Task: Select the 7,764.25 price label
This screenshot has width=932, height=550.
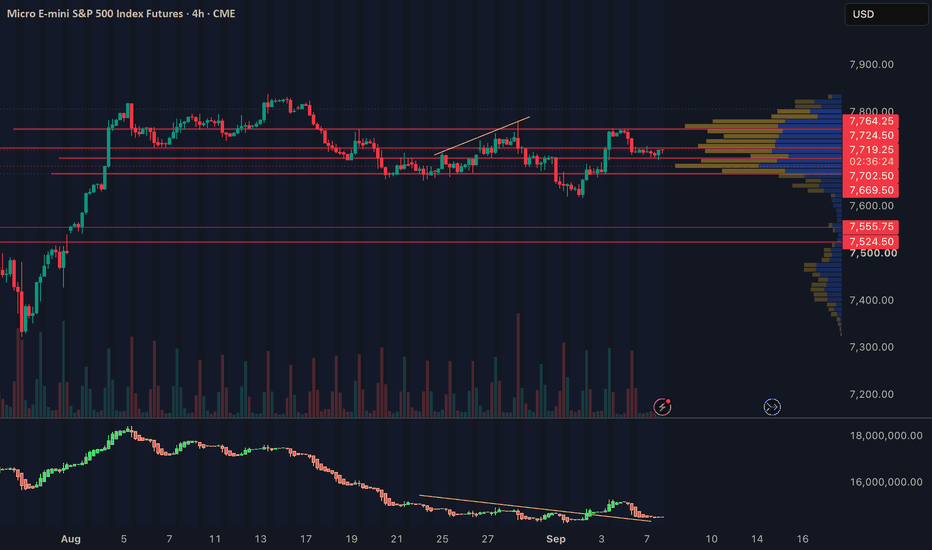Action: click(x=871, y=121)
